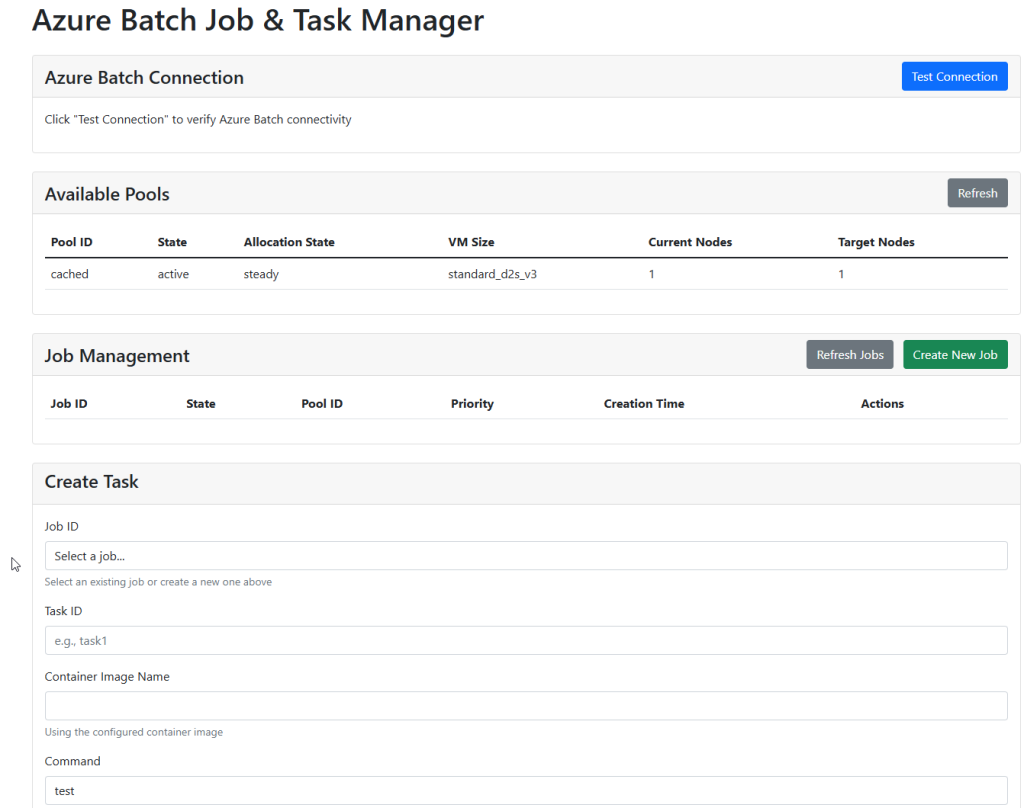1024x808 pixels.
Task: Click the 'standard_d2s_v3' VM size cell
Action: [x=492, y=274]
